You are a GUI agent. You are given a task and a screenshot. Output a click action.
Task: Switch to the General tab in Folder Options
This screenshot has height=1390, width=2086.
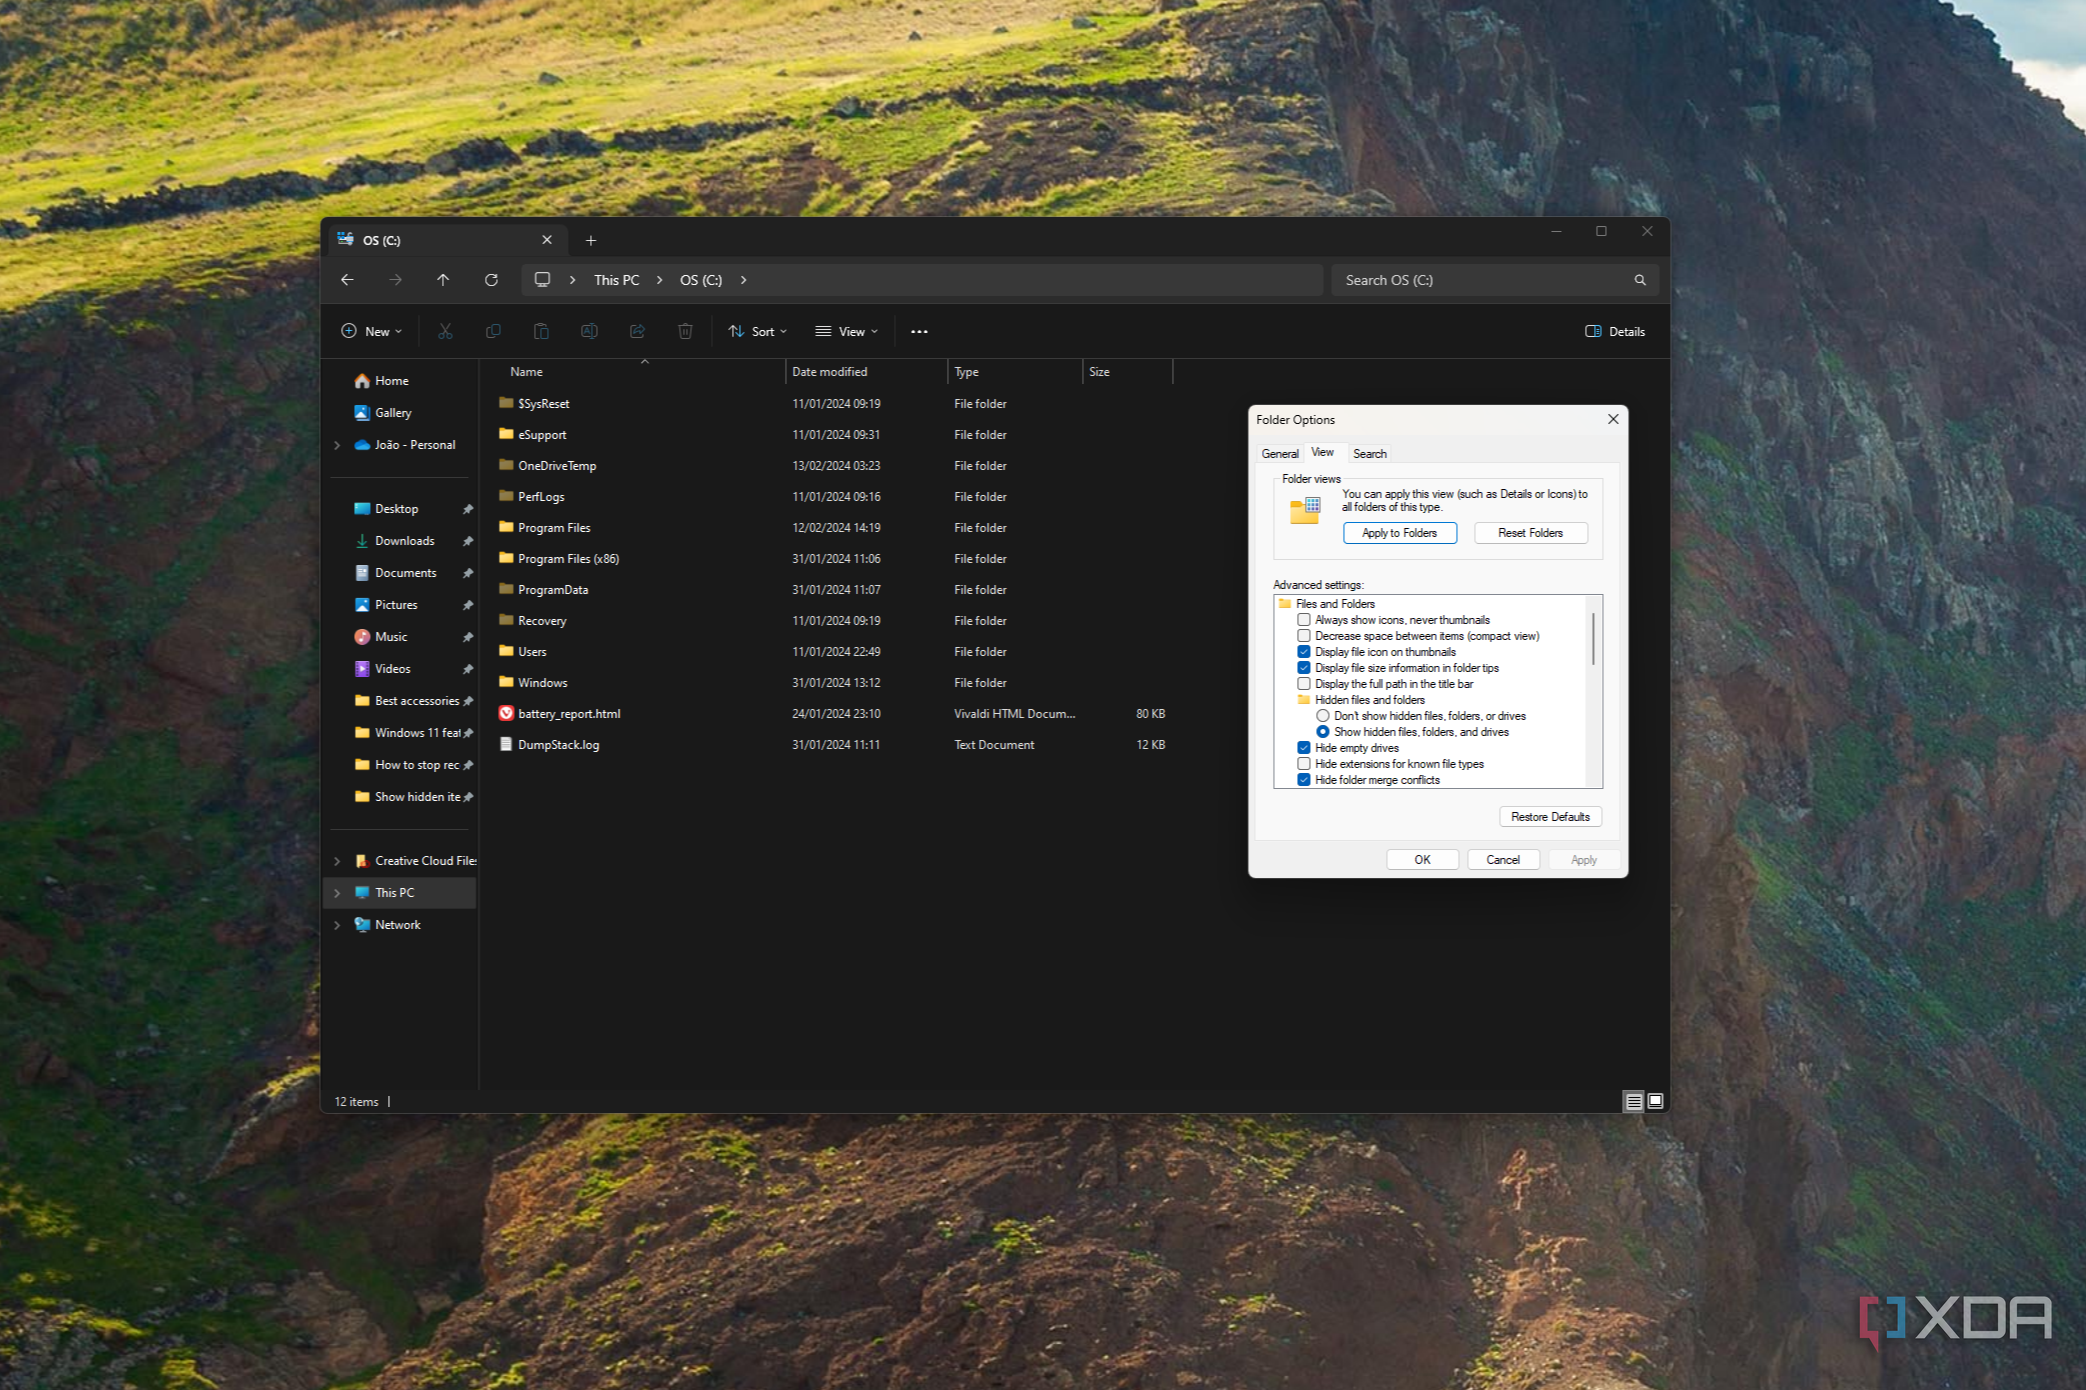pos(1279,454)
